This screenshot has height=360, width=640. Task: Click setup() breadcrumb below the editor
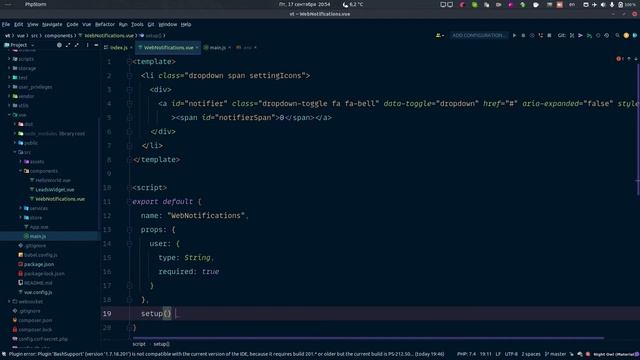click(161, 344)
